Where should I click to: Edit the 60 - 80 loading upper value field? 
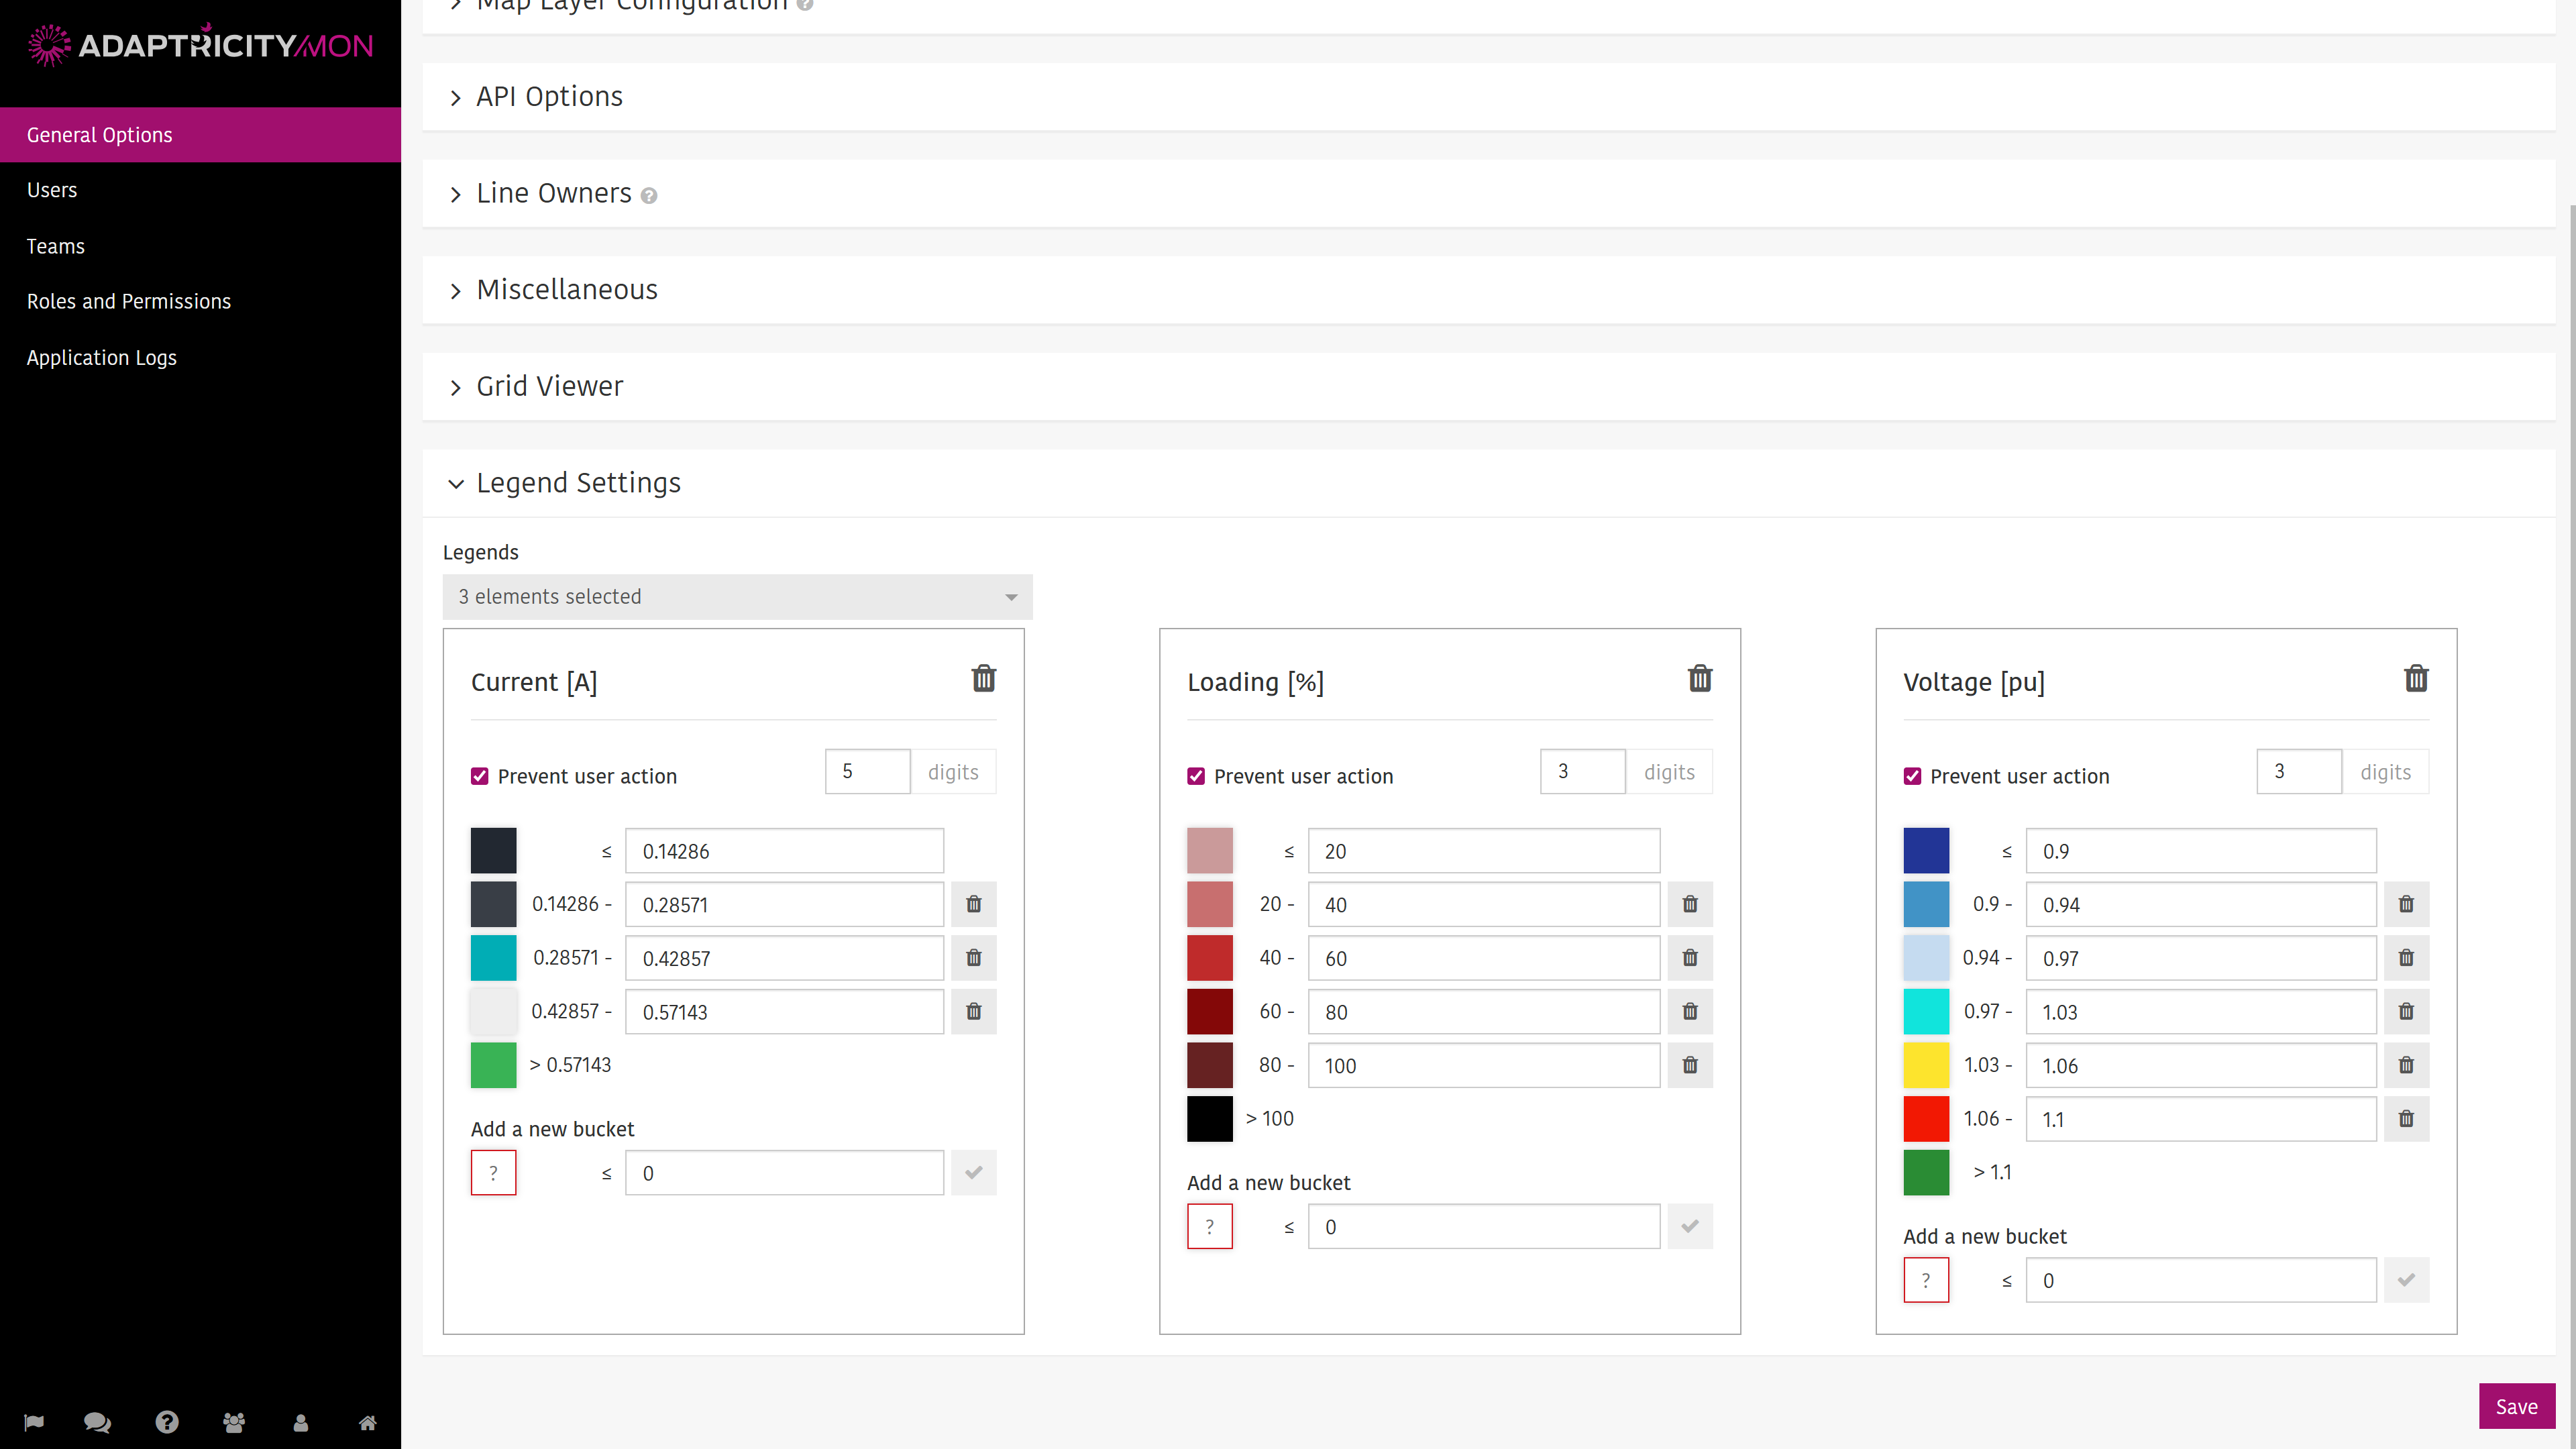click(x=1483, y=1011)
